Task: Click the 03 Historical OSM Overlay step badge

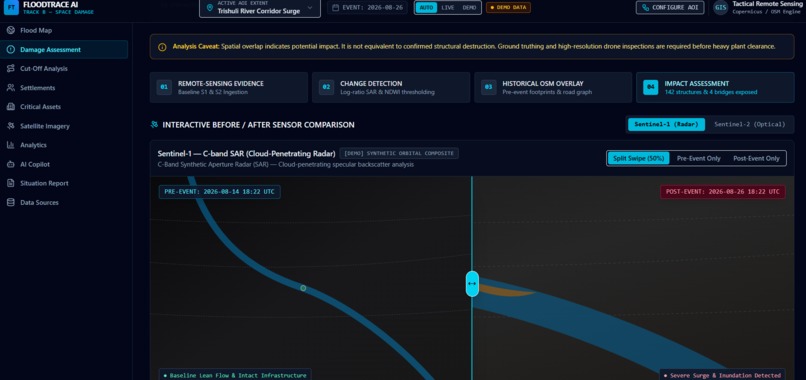Action: coord(488,87)
